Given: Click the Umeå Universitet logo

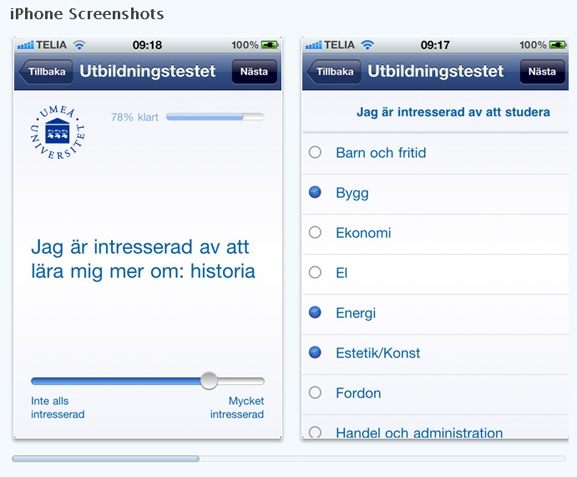Looking at the screenshot, I should 57,132.
